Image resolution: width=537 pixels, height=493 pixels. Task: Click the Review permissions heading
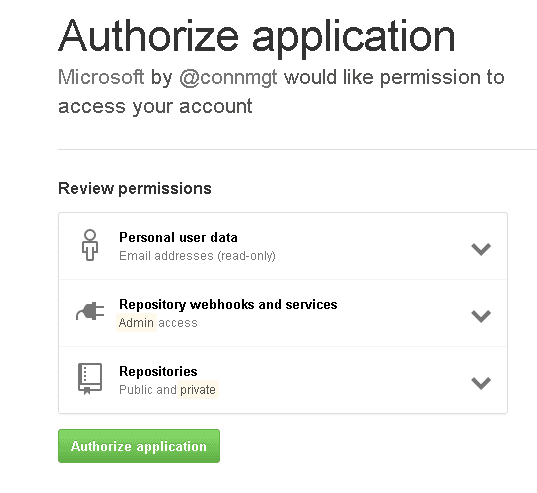[x=135, y=188]
